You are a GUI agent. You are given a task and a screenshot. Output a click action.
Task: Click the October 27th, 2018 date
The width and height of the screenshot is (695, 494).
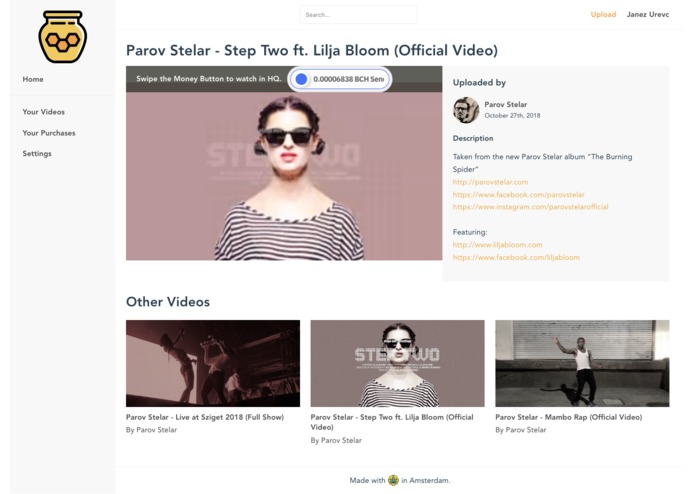512,116
